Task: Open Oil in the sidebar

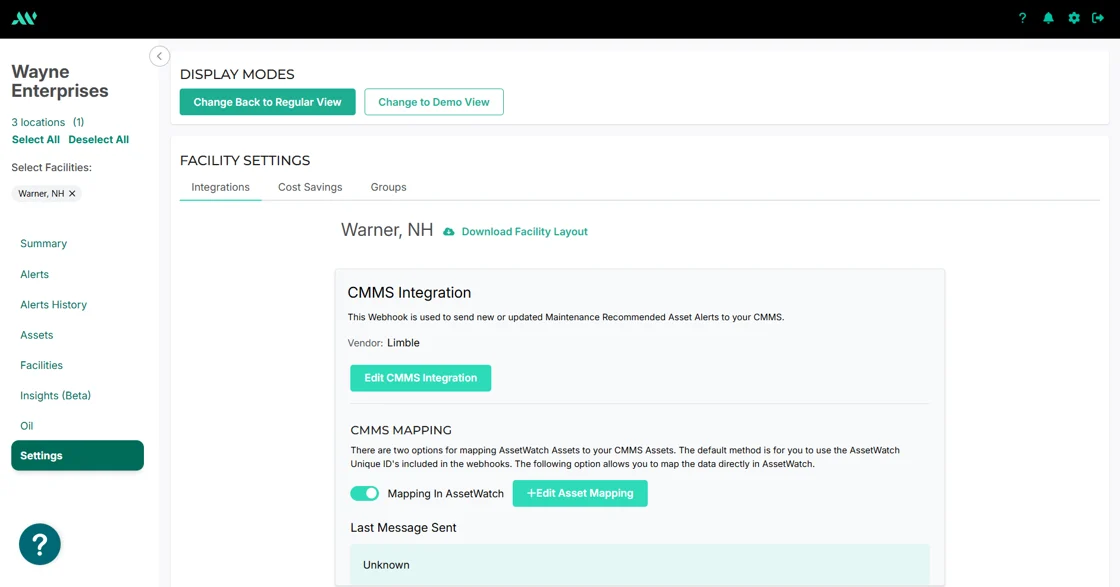Action: 26,426
